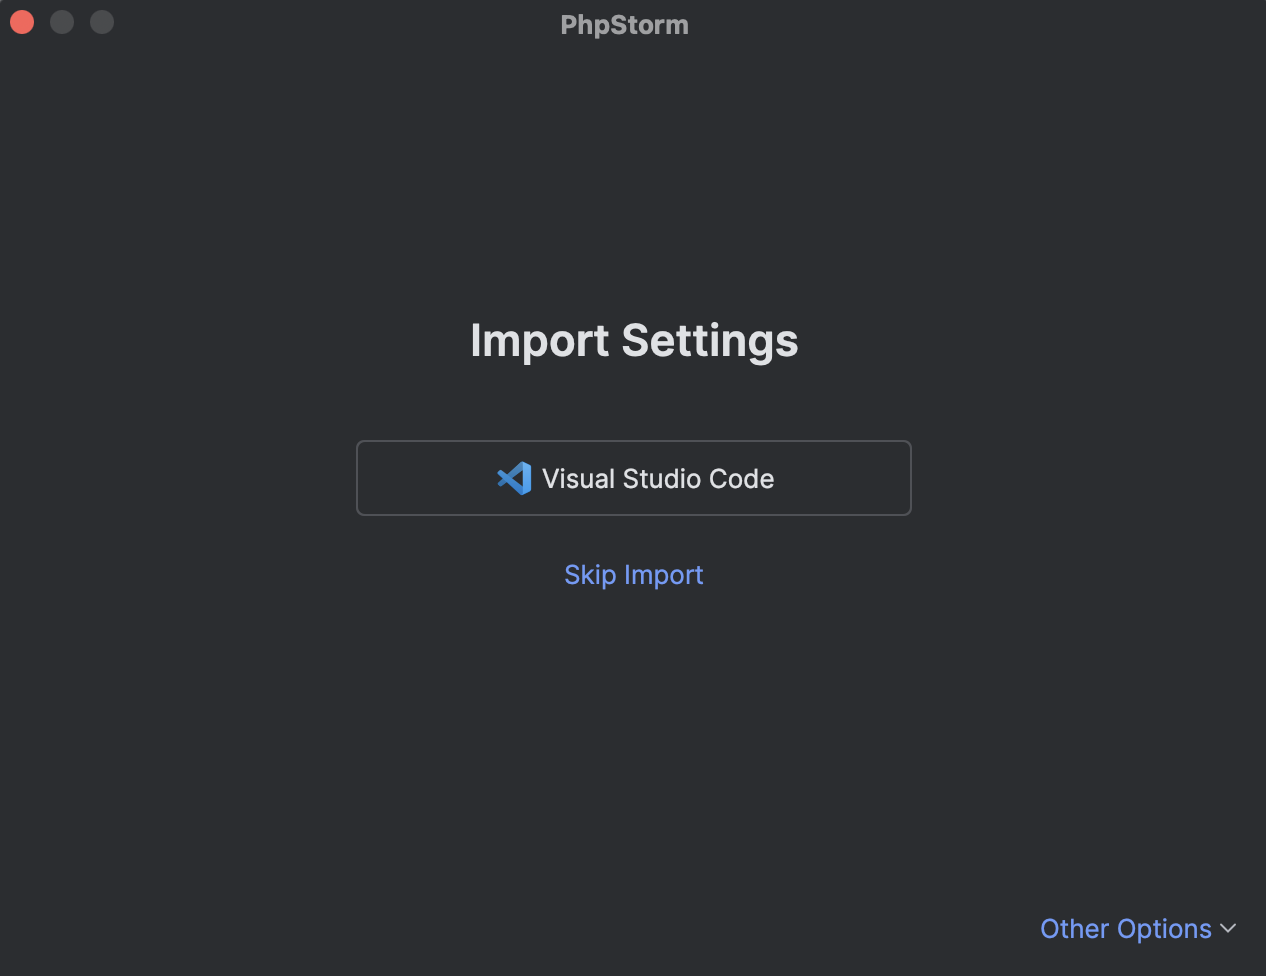Click the PhpStorm title in the titlebar
1266x976 pixels.
624,24
